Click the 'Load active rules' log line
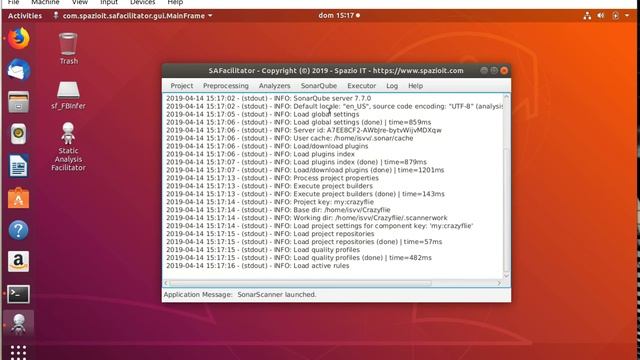Viewport: 640px width, 360px height. pos(258,266)
